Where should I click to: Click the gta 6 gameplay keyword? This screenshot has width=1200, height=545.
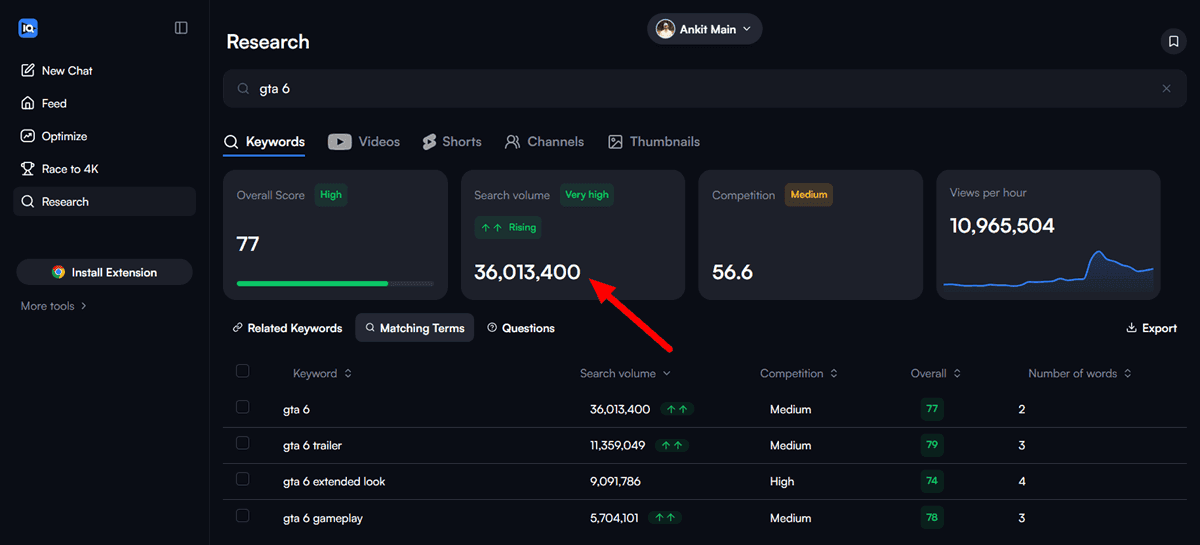[321, 518]
